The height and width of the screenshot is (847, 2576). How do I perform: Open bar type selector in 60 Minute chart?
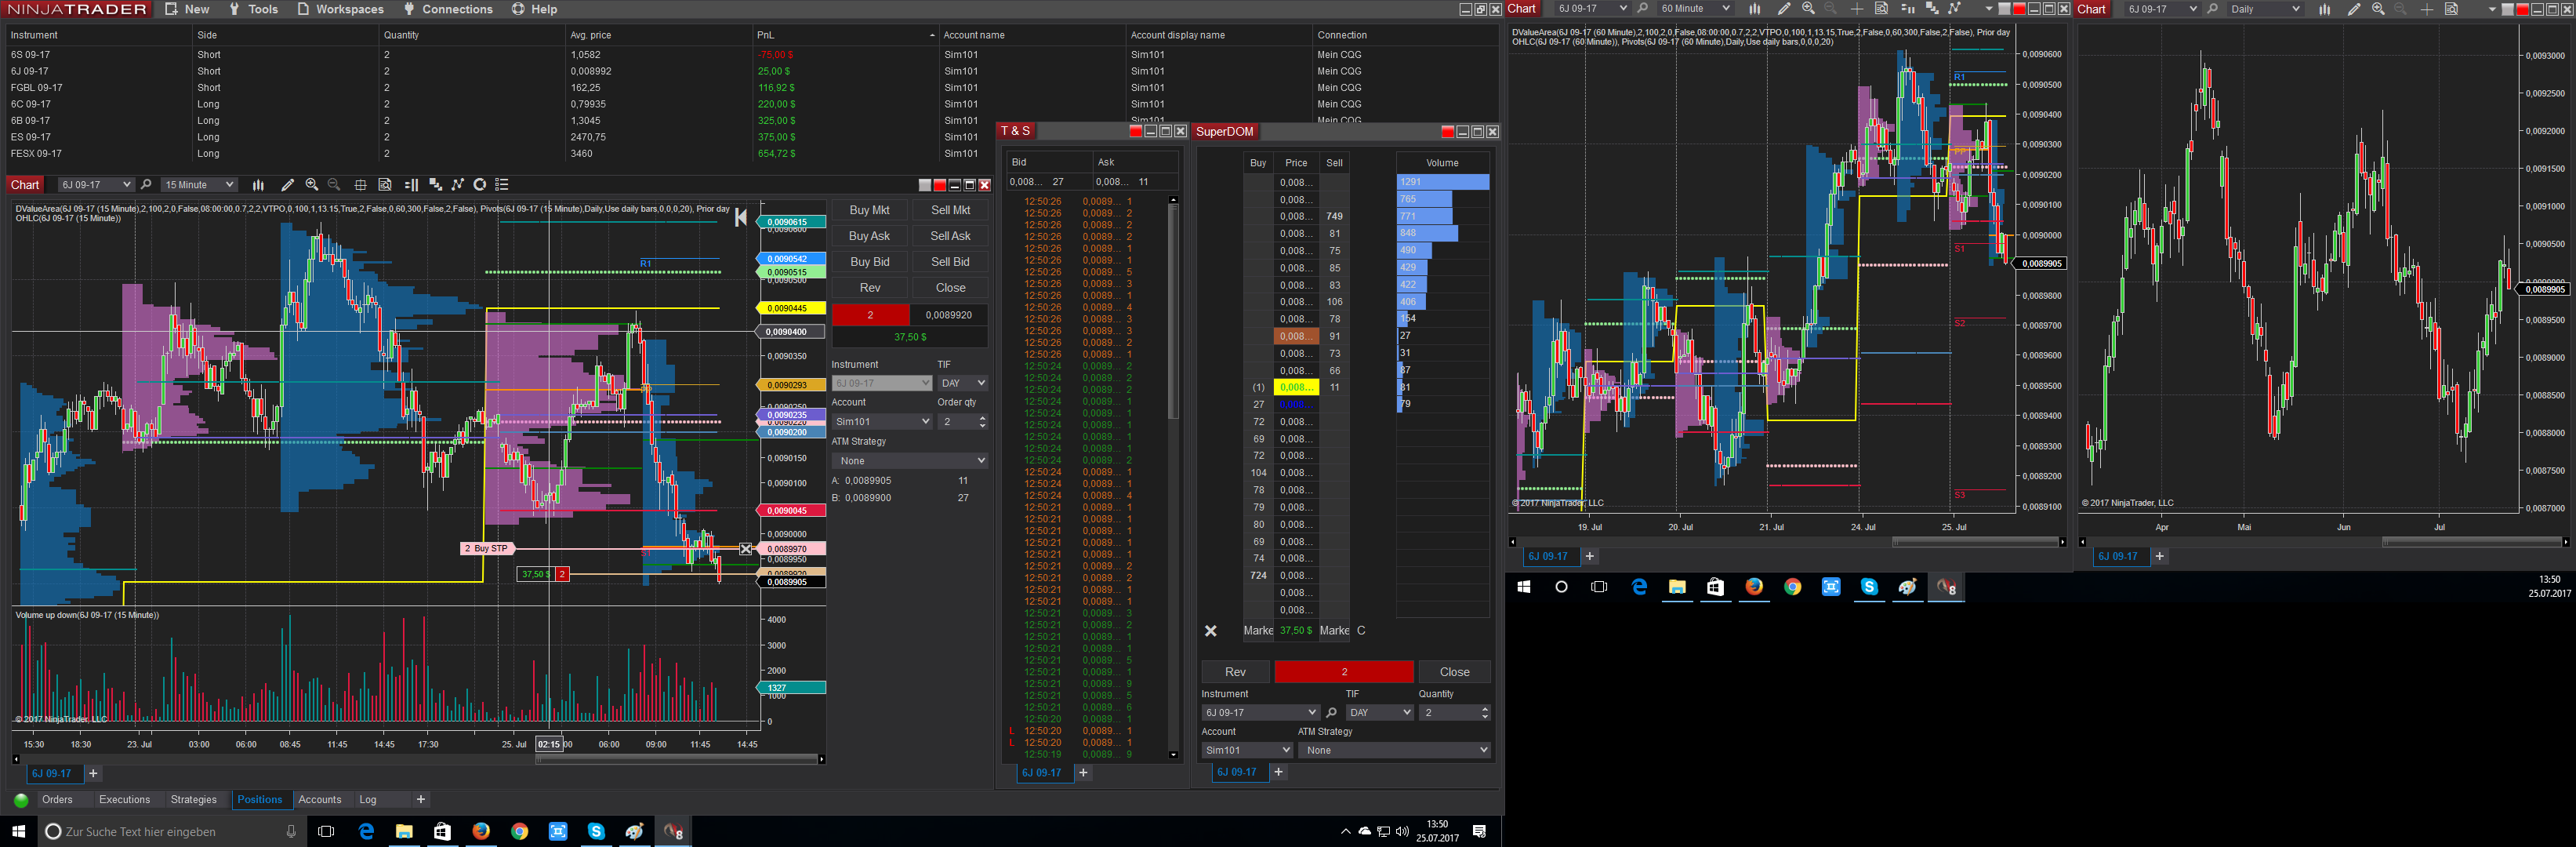click(x=1754, y=9)
